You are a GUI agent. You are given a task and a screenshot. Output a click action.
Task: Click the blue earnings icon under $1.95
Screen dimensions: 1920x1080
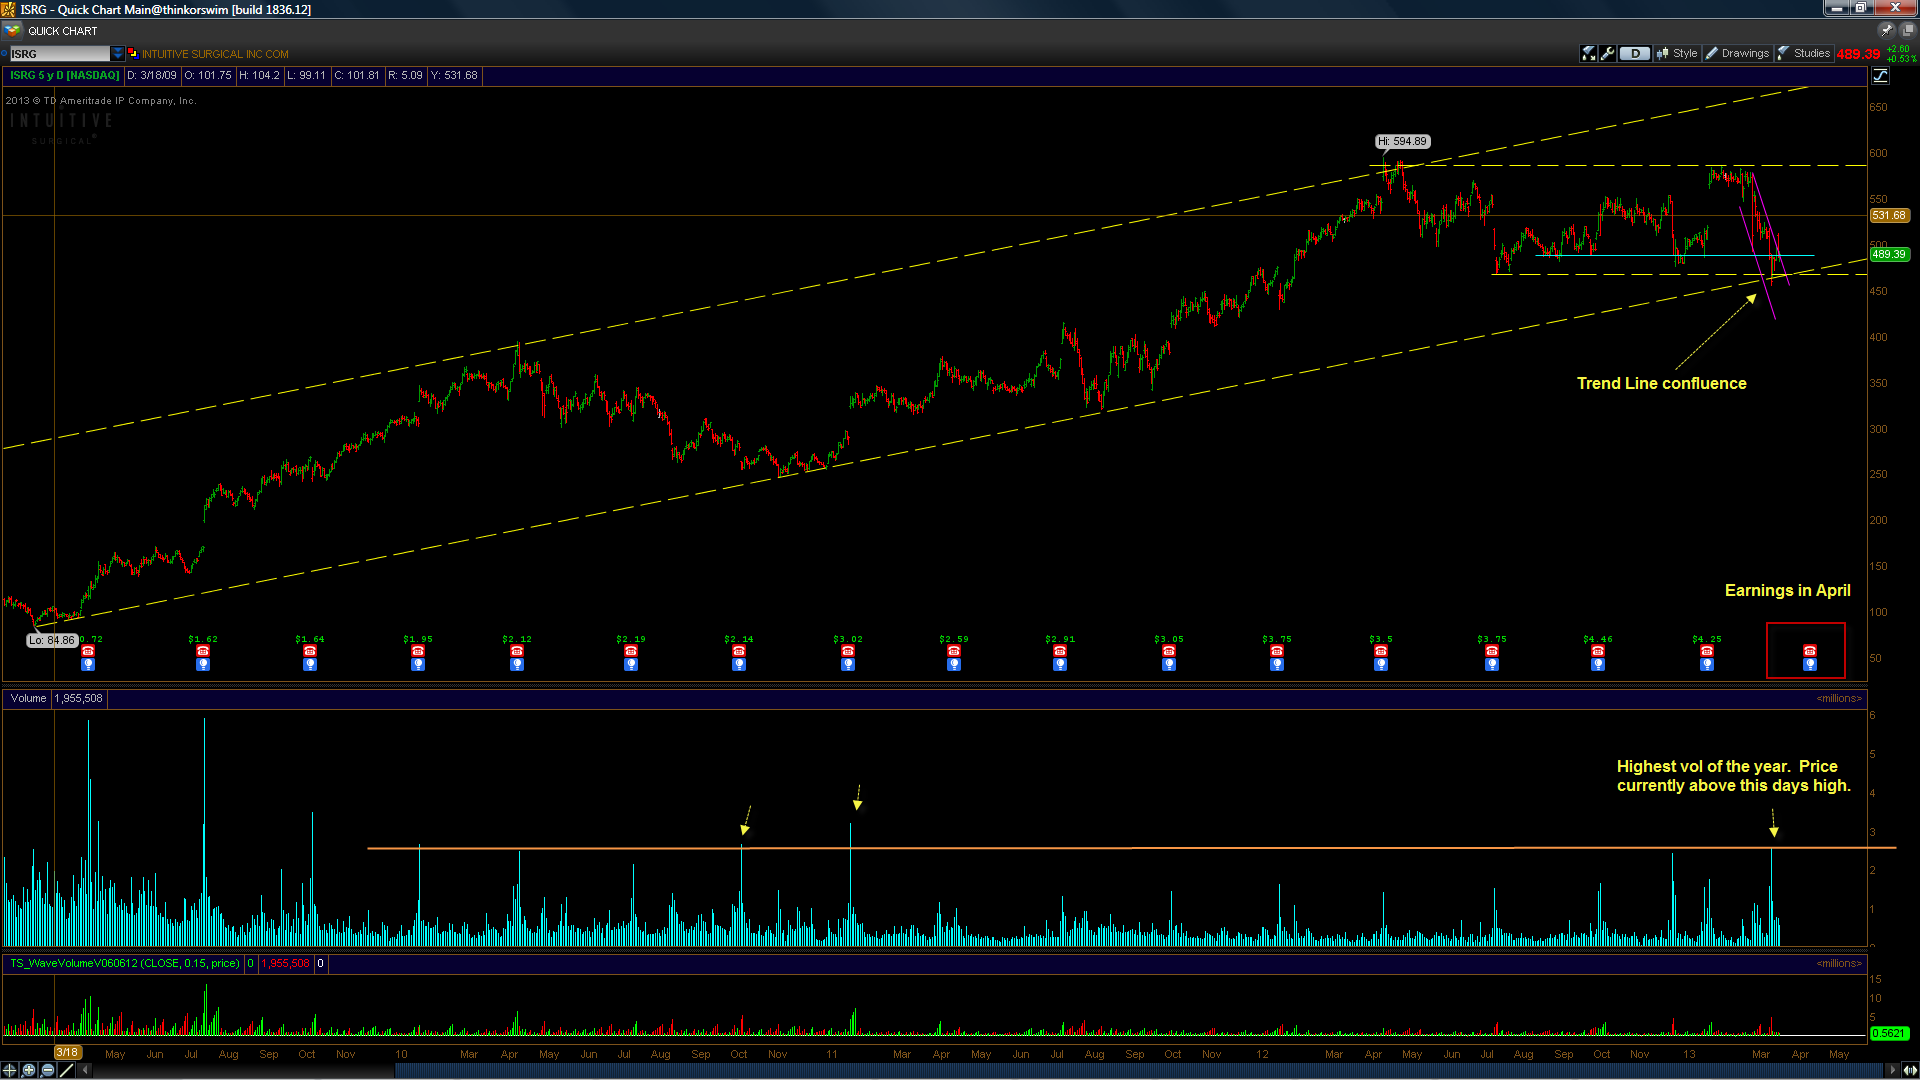point(418,664)
